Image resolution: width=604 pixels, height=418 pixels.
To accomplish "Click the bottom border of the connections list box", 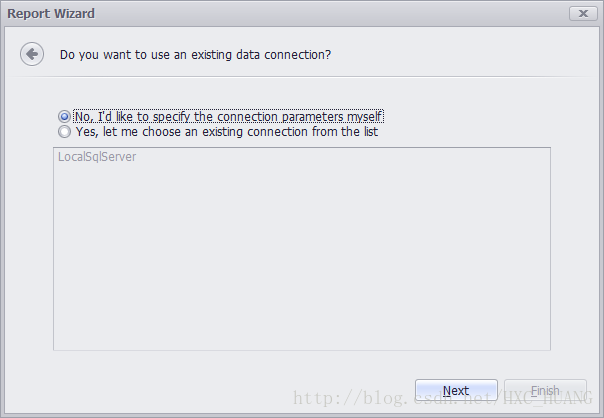I will [302, 350].
